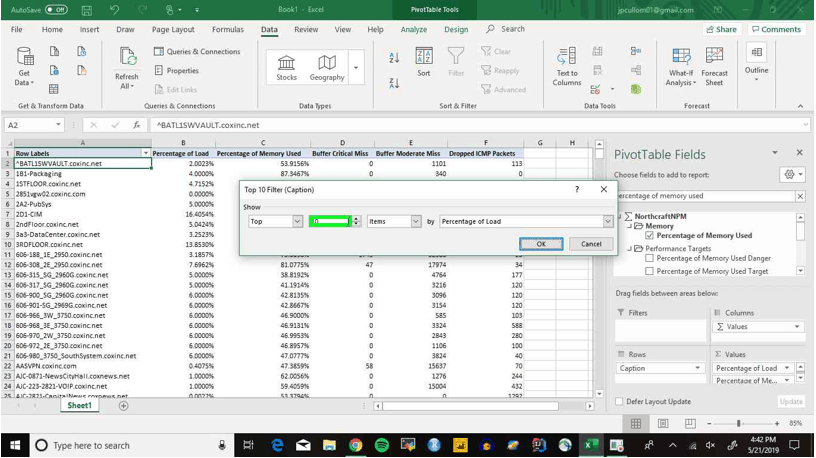The width and height of the screenshot is (816, 458).
Task: Click the Properties icon in Queries group
Action: click(159, 70)
